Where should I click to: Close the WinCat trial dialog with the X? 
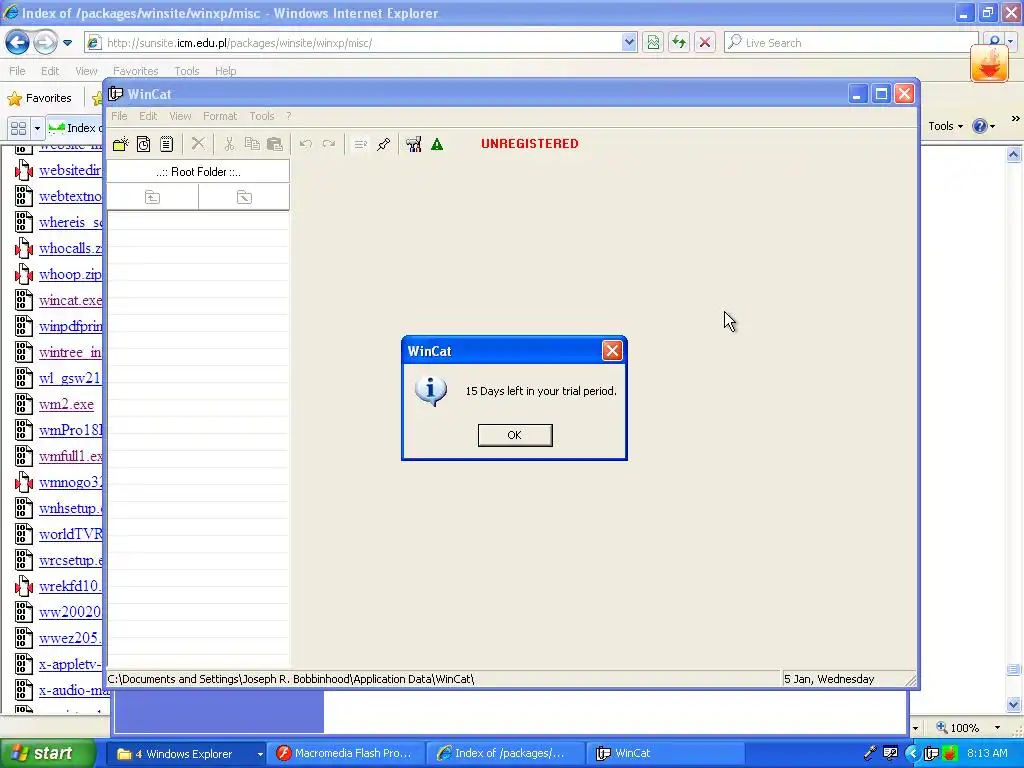point(612,351)
